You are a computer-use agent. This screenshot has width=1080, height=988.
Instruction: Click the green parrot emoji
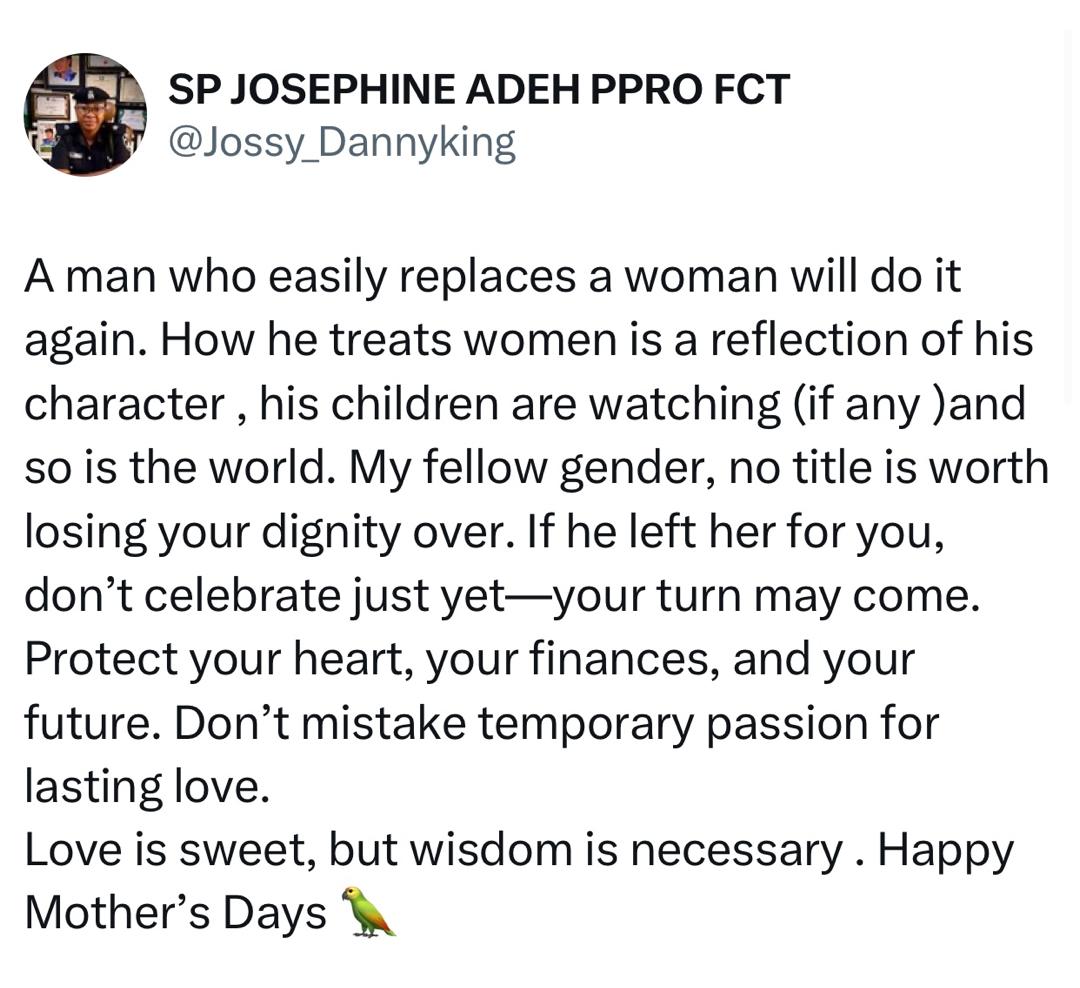point(368,911)
